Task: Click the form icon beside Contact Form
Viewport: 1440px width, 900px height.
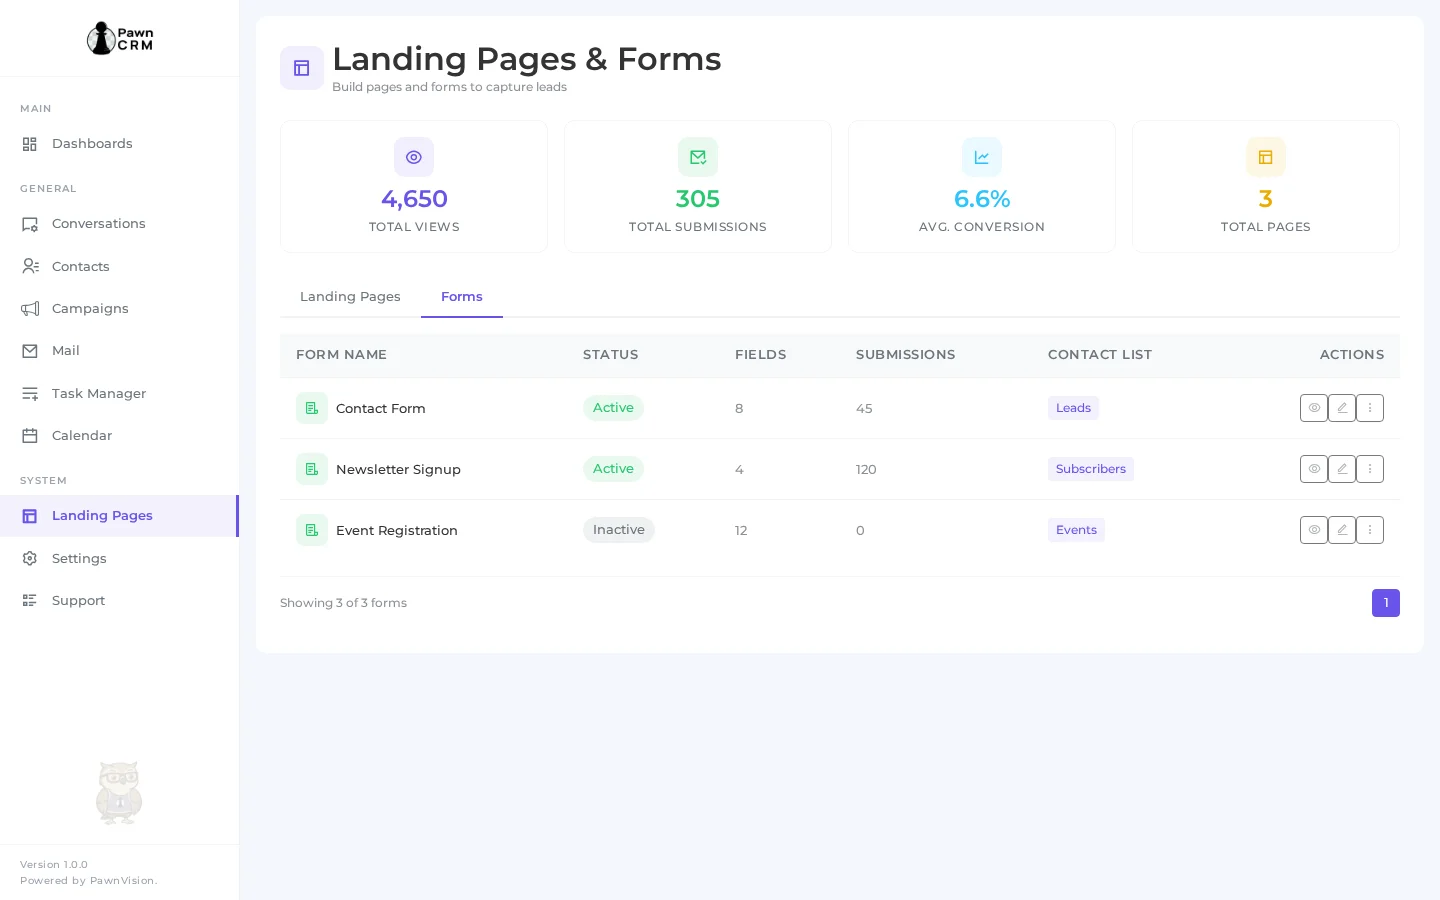Action: [312, 408]
